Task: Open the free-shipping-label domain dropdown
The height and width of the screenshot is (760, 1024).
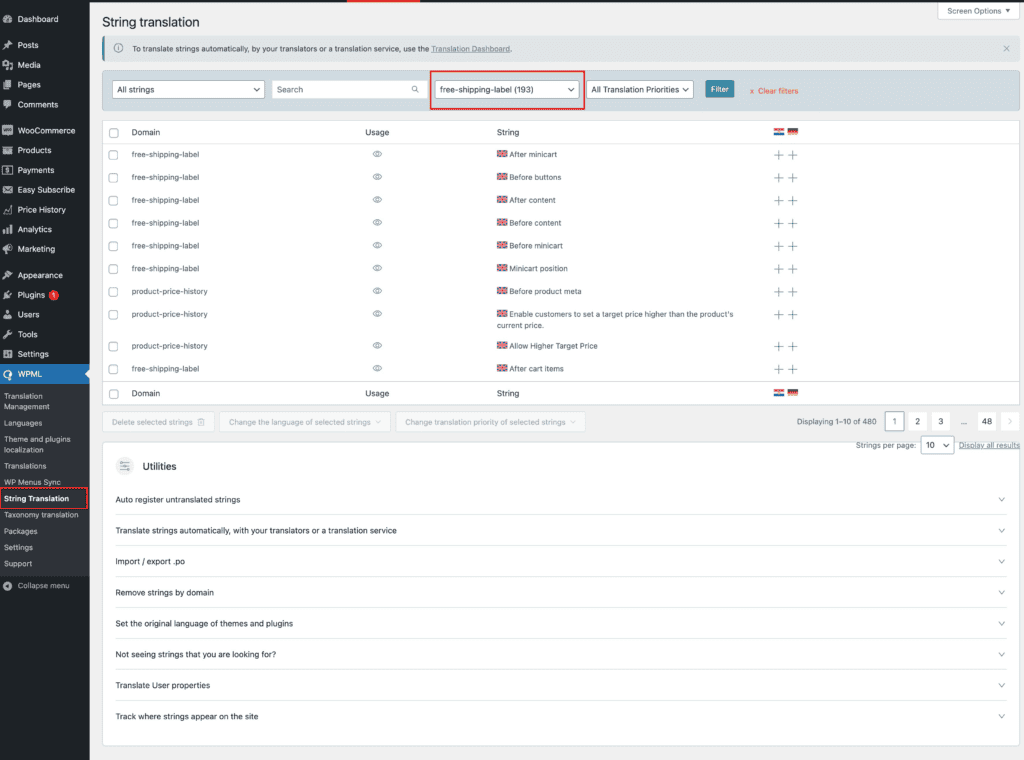Action: tap(507, 90)
